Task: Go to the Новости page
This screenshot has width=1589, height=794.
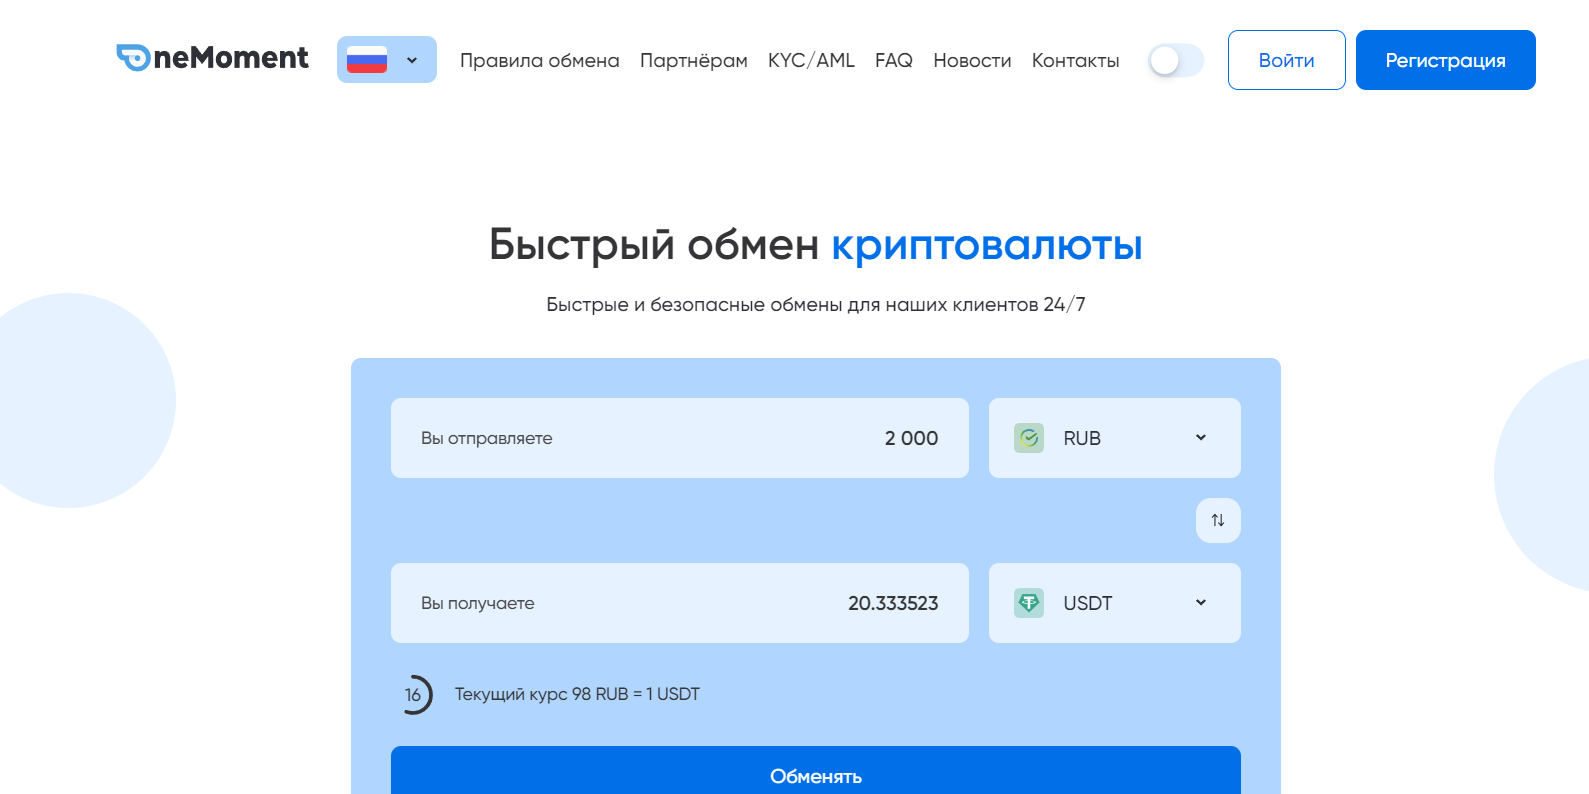Action: [972, 60]
